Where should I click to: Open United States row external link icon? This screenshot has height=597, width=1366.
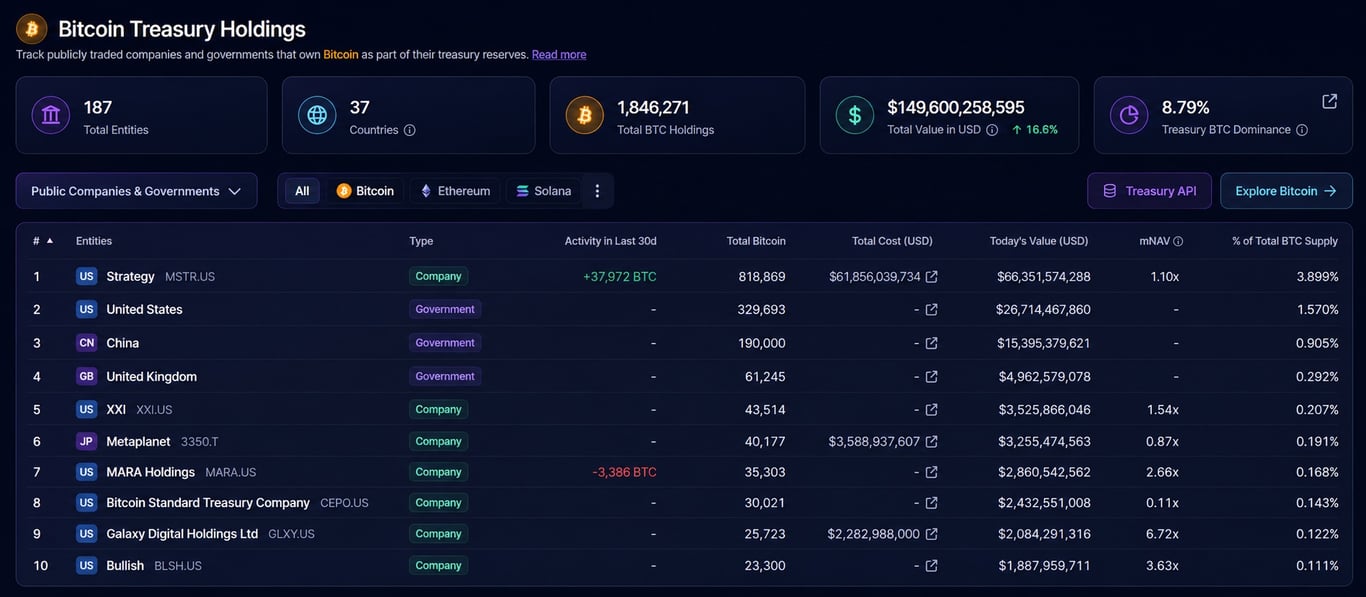click(931, 310)
